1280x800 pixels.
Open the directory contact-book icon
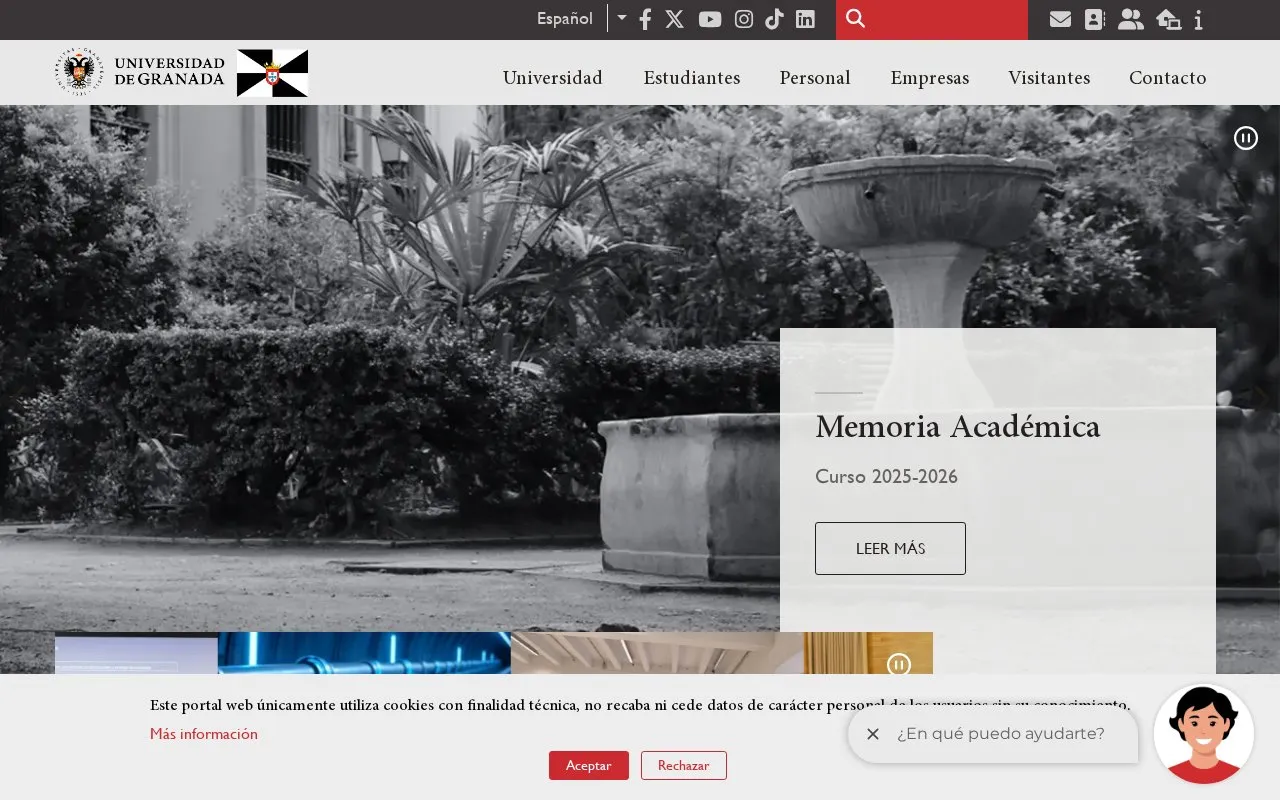(1095, 19)
